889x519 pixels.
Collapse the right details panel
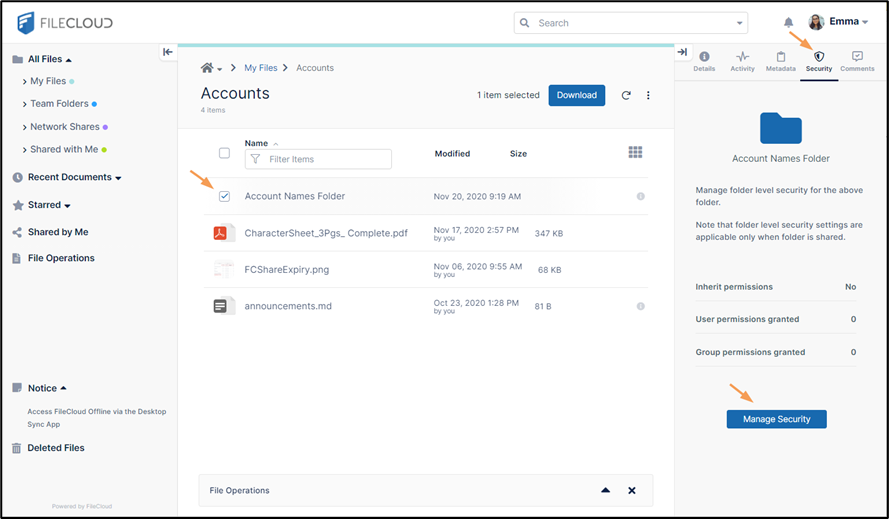682,52
